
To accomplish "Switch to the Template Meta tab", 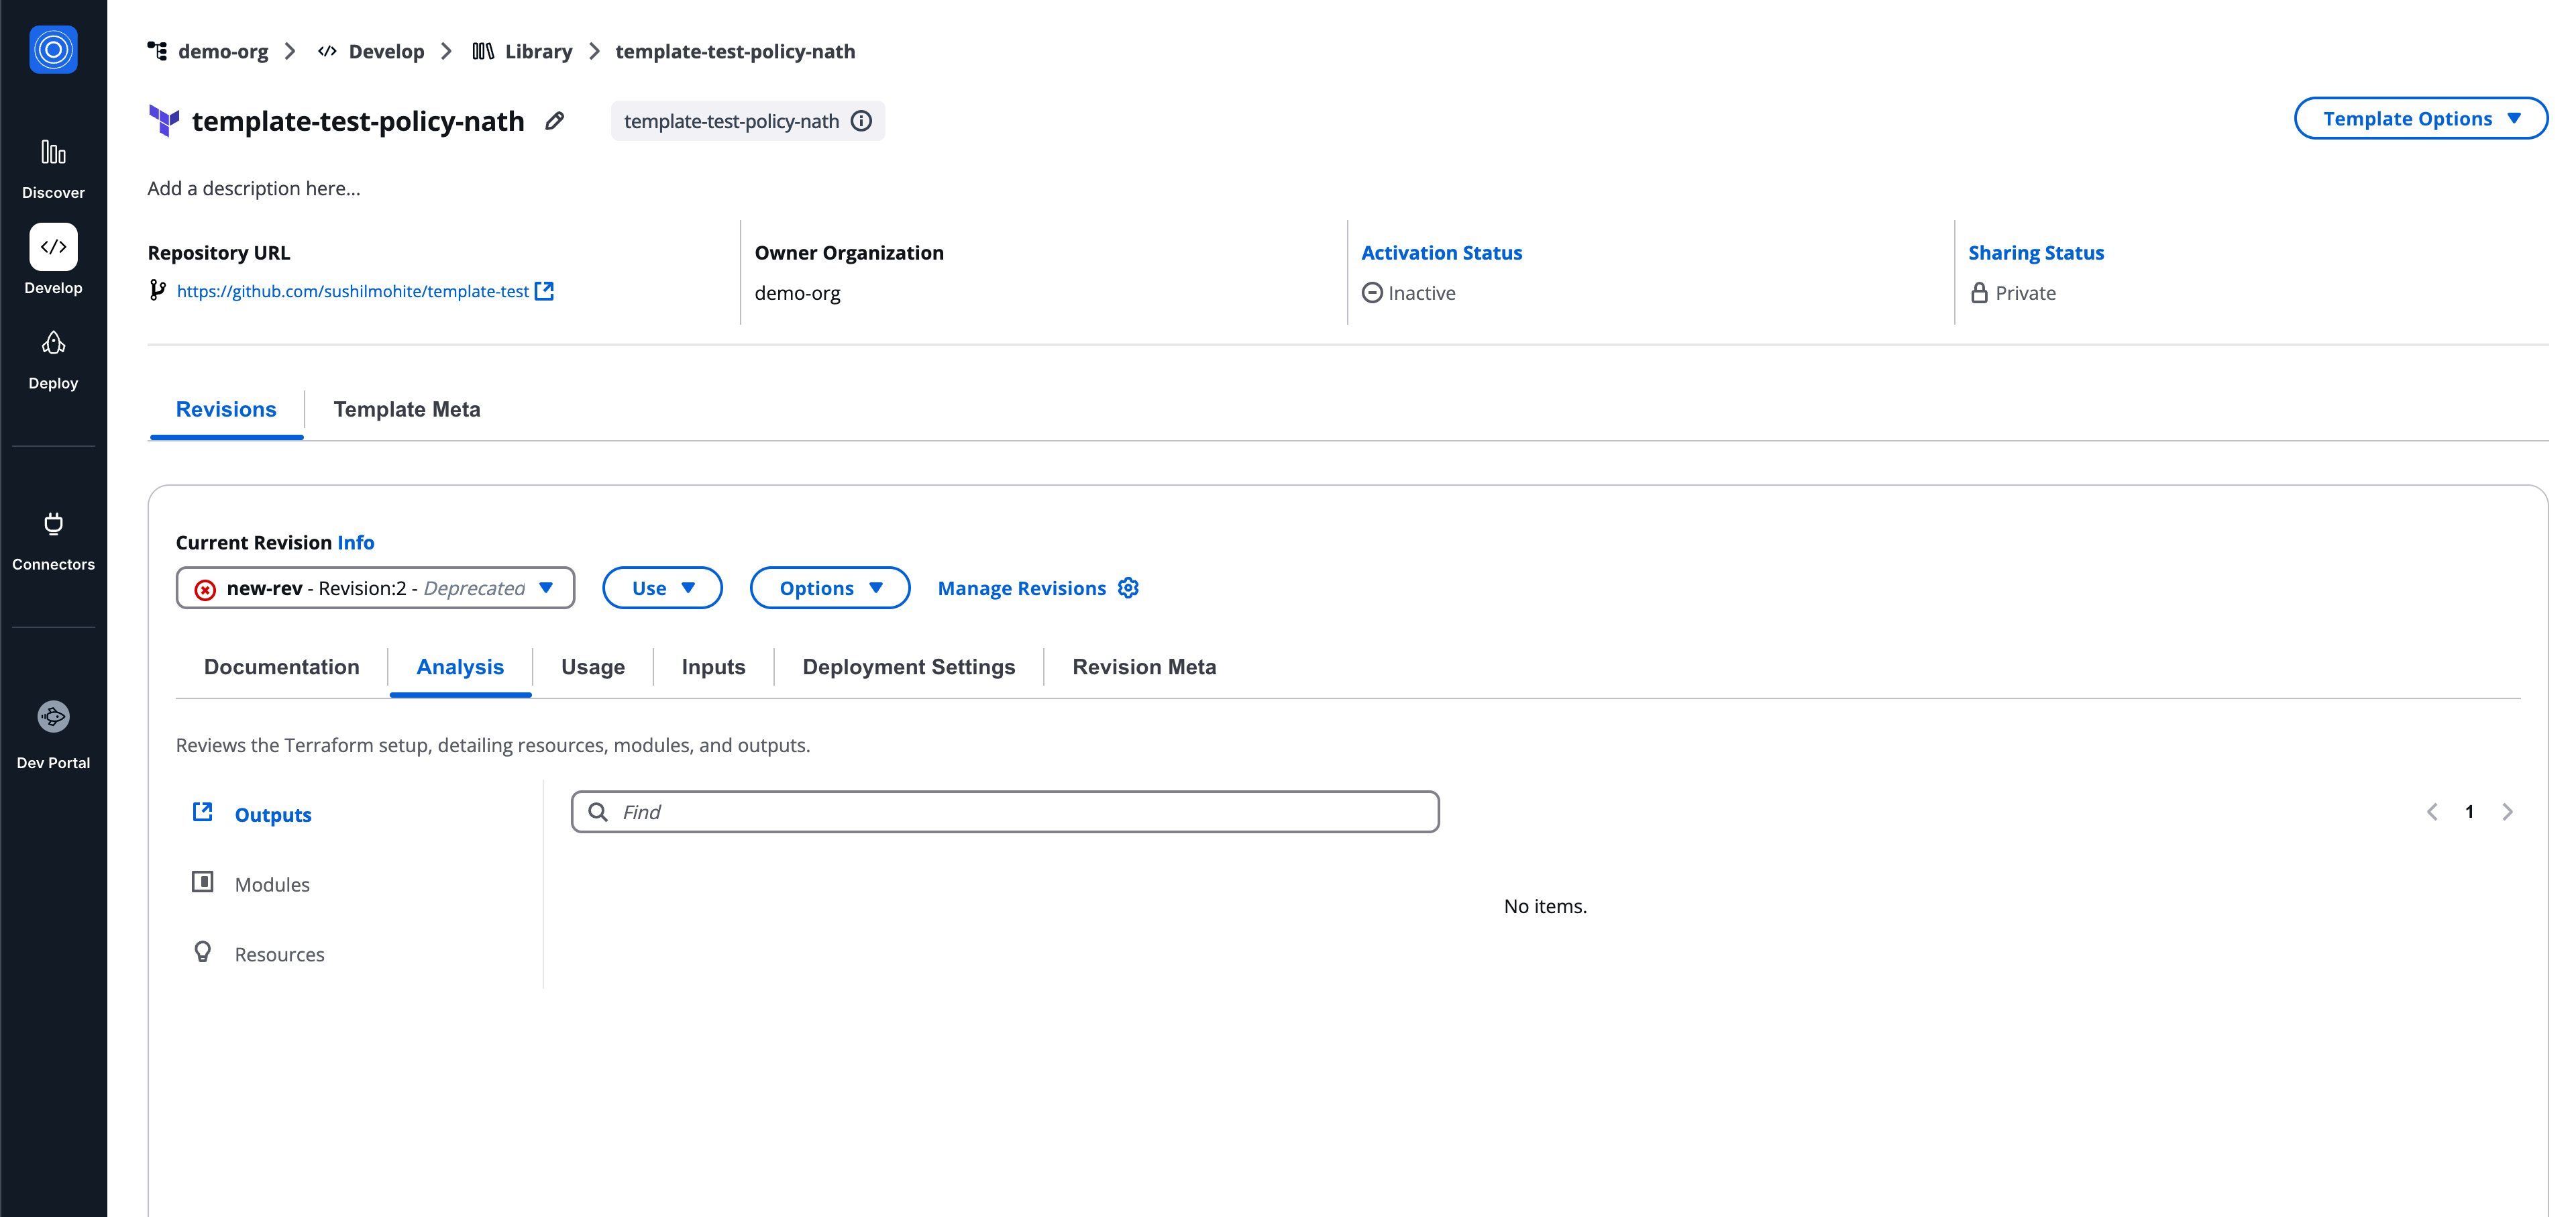I will pos(406,409).
